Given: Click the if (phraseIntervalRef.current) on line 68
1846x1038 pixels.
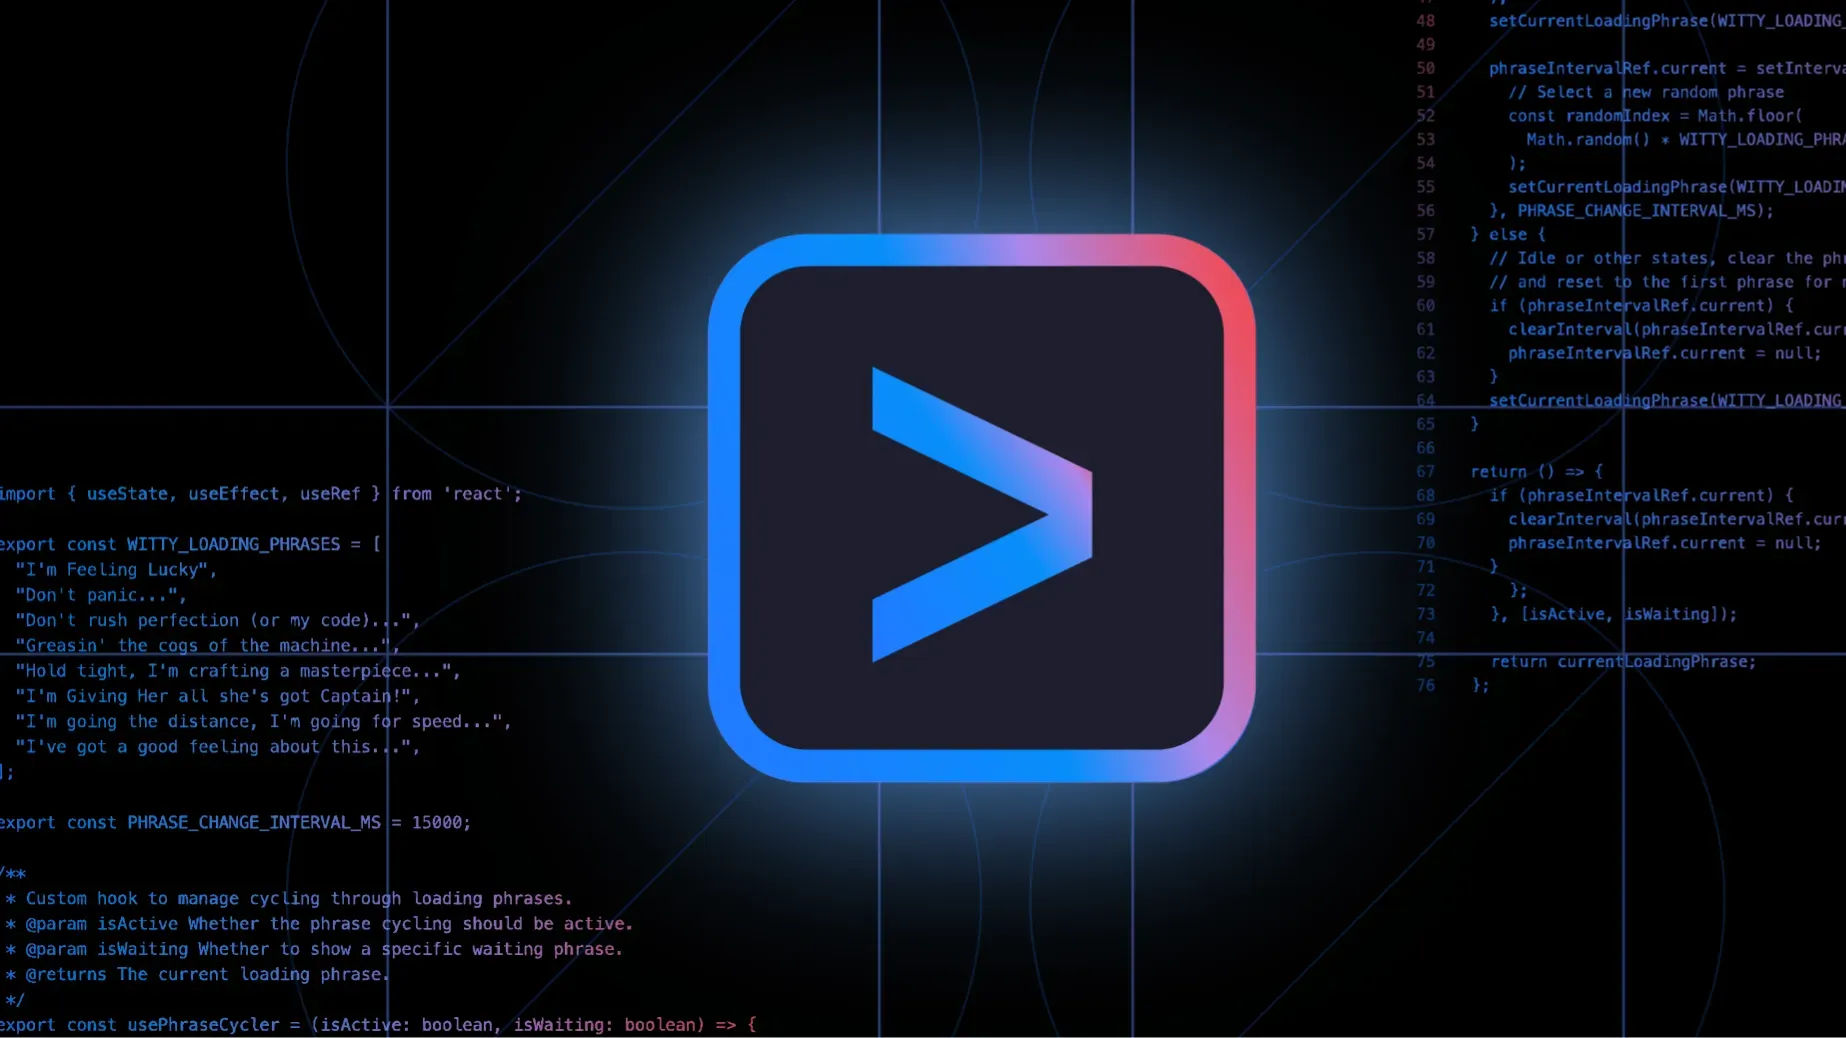Looking at the screenshot, I should coord(1641,496).
